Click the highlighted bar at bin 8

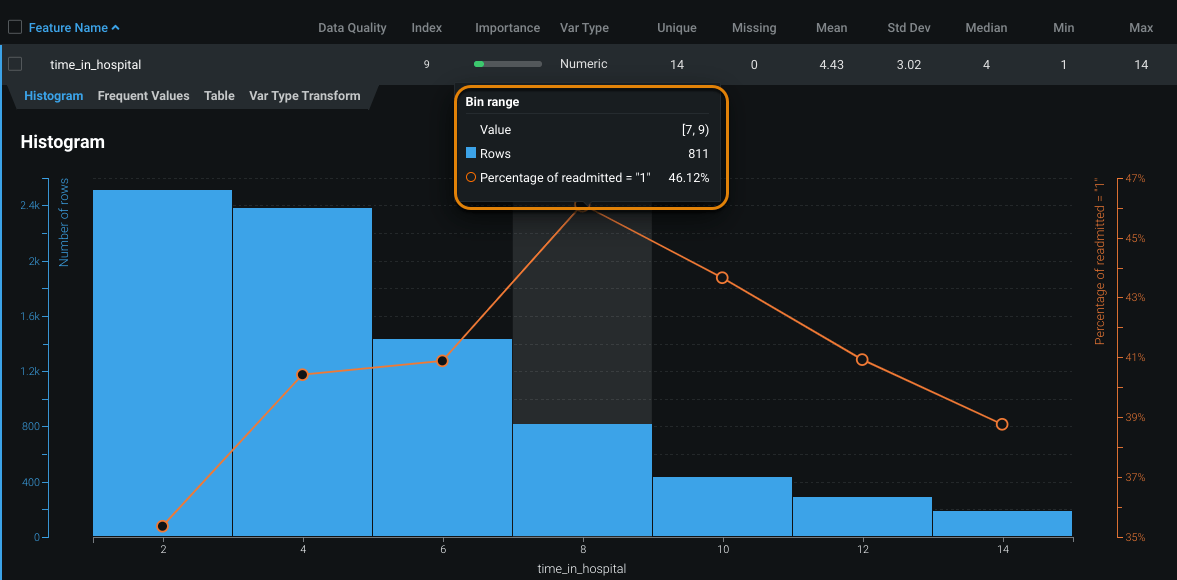click(582, 480)
